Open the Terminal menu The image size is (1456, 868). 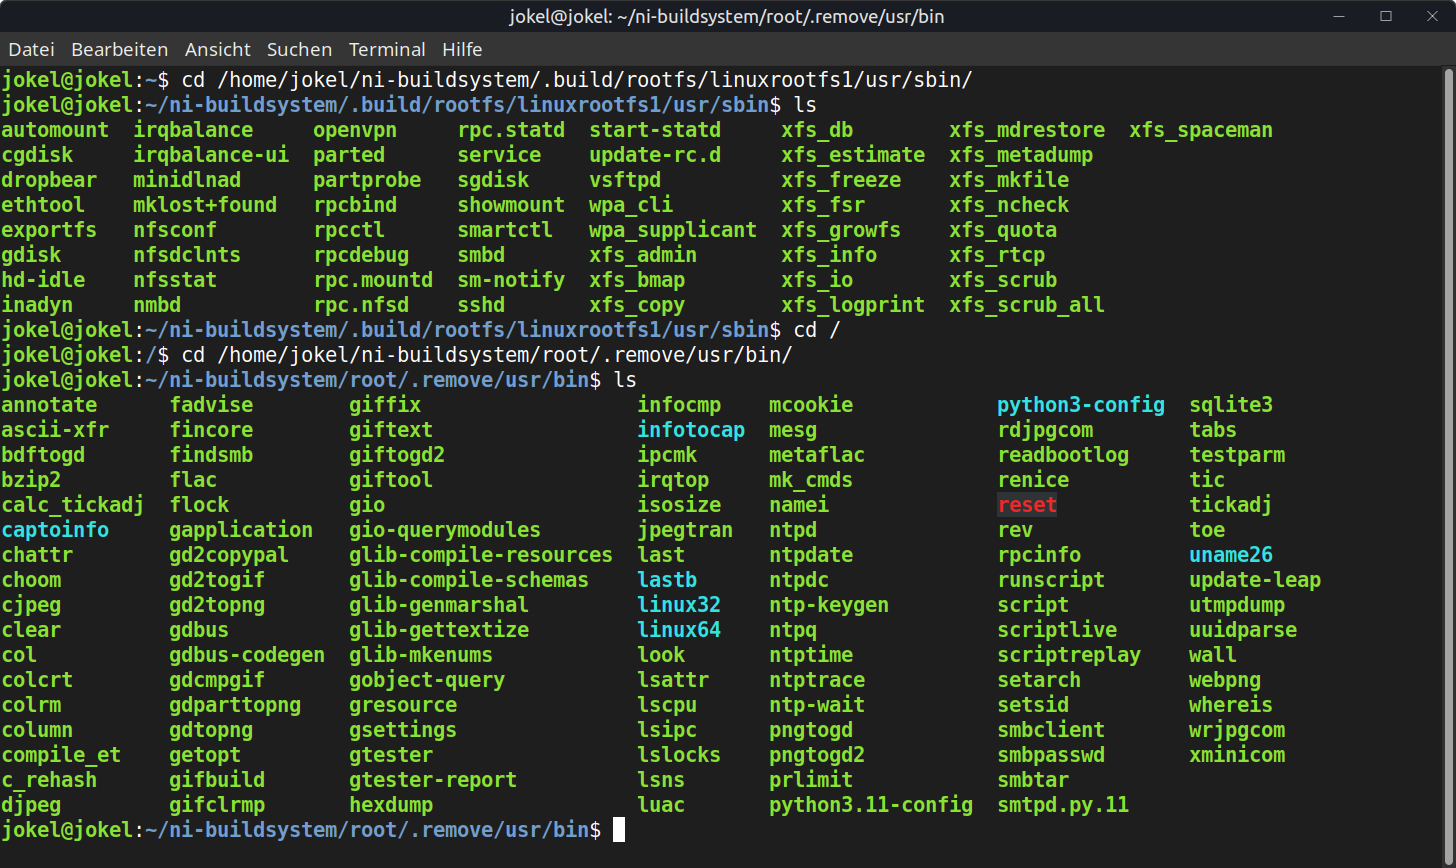387,49
